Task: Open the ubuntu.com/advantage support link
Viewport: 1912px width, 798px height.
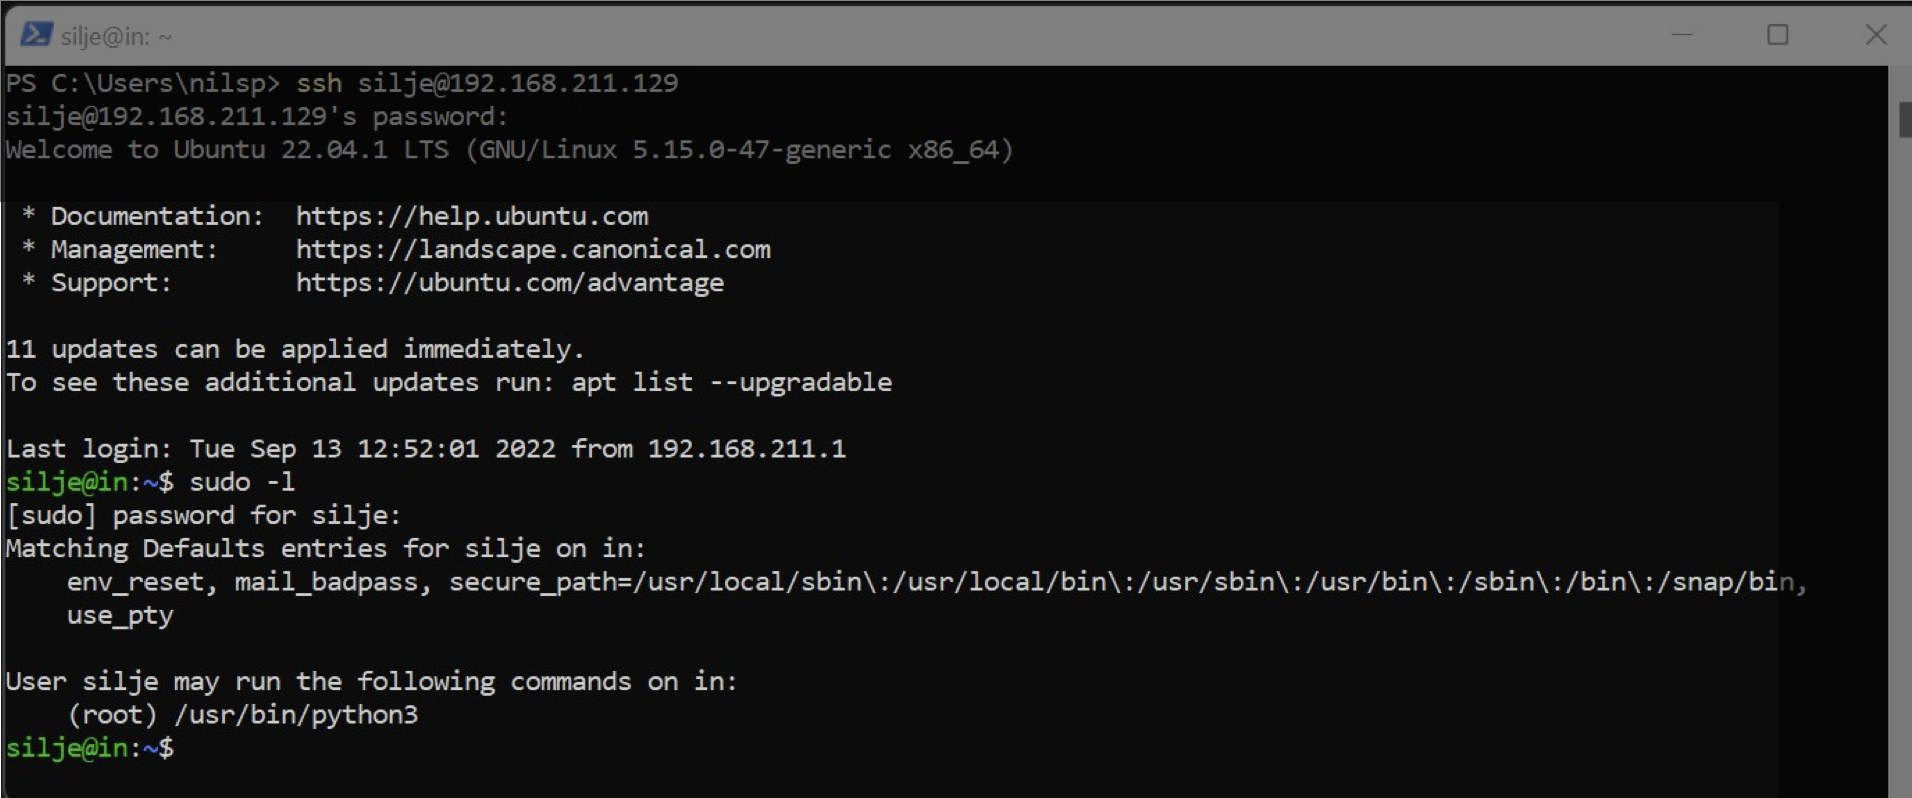Action: [x=510, y=283]
